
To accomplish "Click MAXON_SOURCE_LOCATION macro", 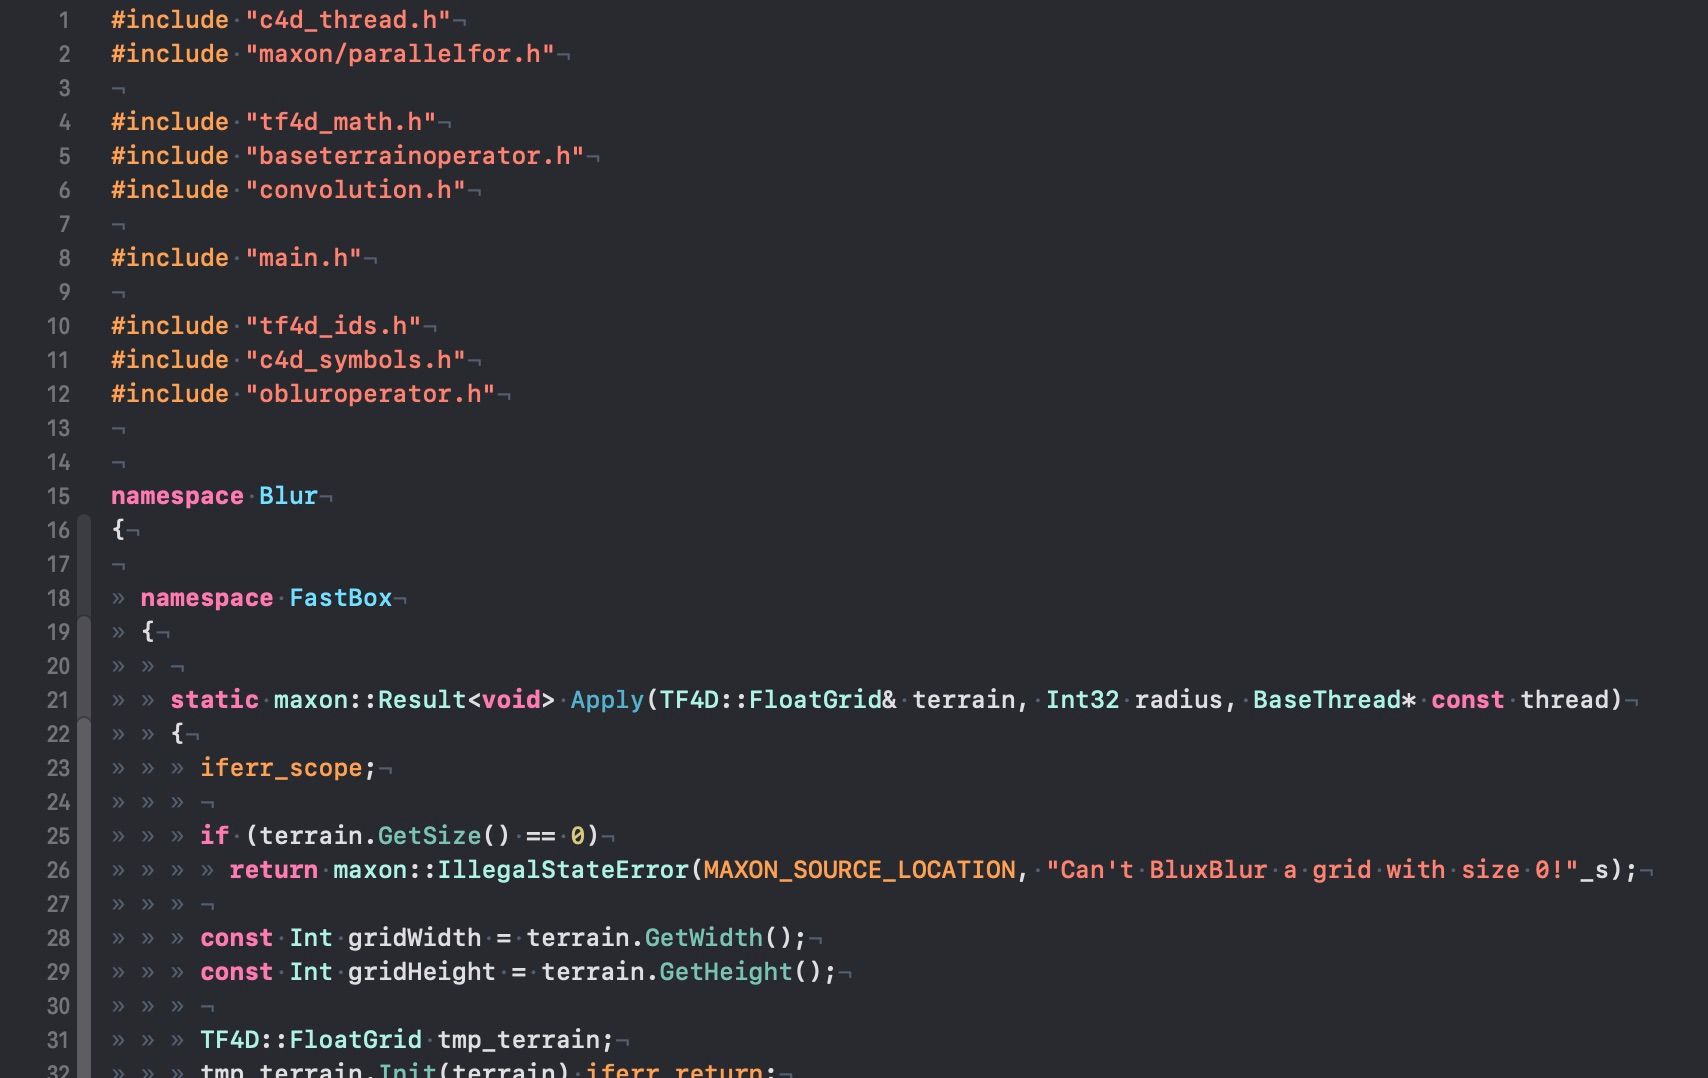I will pyautogui.click(x=859, y=870).
